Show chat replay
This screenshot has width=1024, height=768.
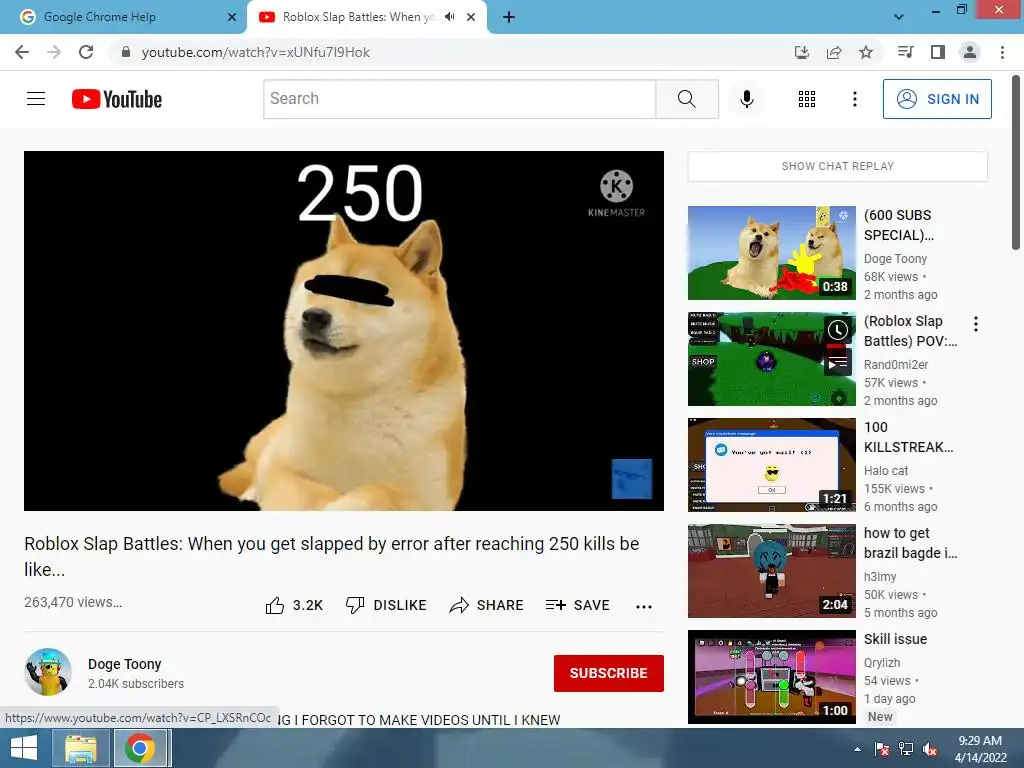838,166
